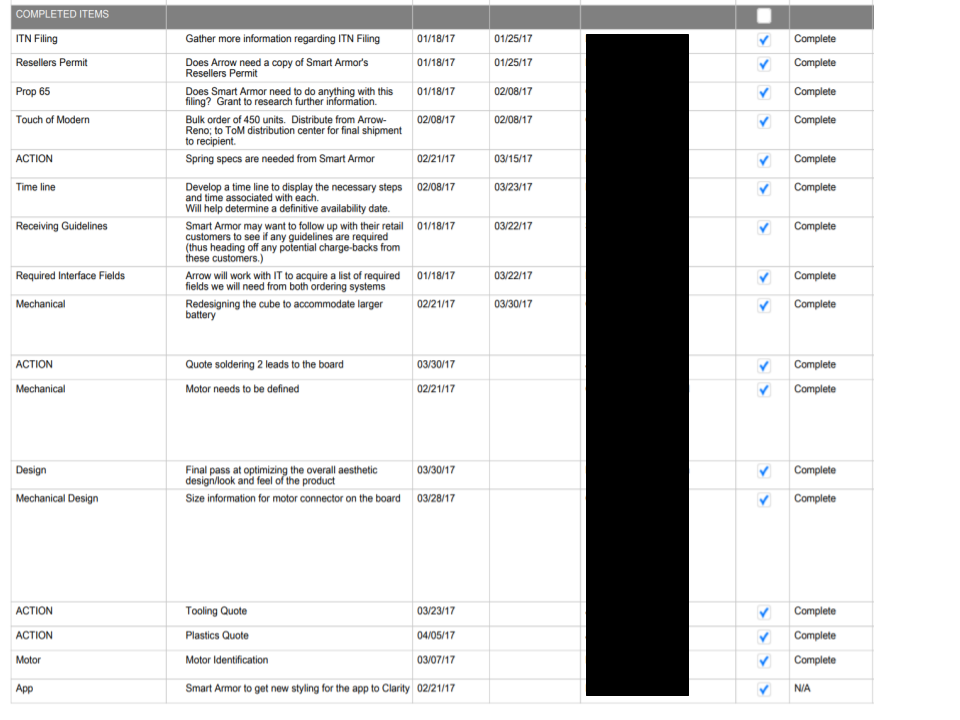Select the 'Tooling Quote' description

[x=216, y=611]
